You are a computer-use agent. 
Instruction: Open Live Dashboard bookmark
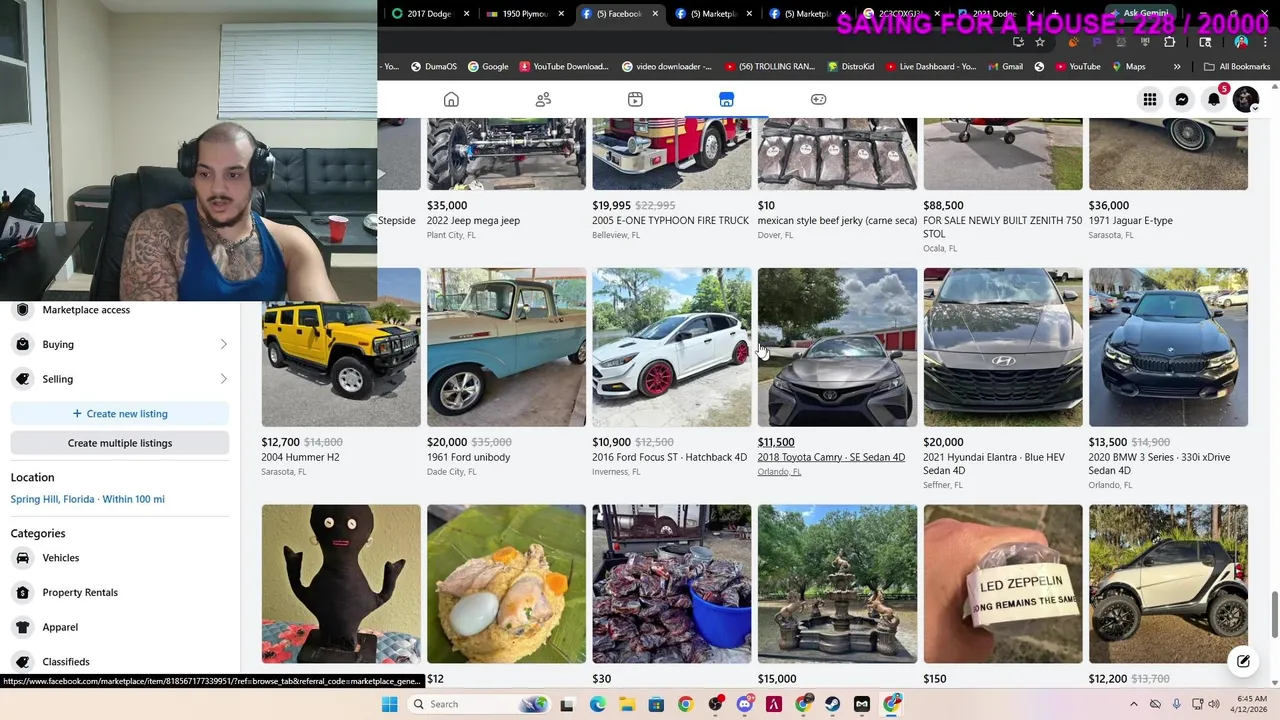(929, 67)
